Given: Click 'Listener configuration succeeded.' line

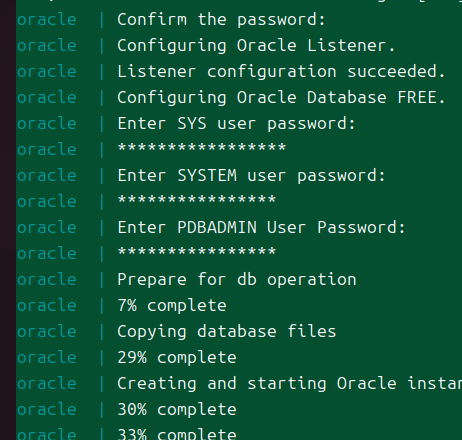Looking at the screenshot, I should pyautogui.click(x=281, y=72).
